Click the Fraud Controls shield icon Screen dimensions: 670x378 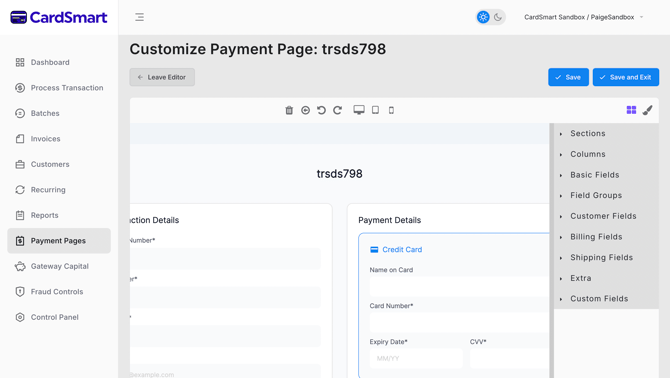click(x=20, y=292)
